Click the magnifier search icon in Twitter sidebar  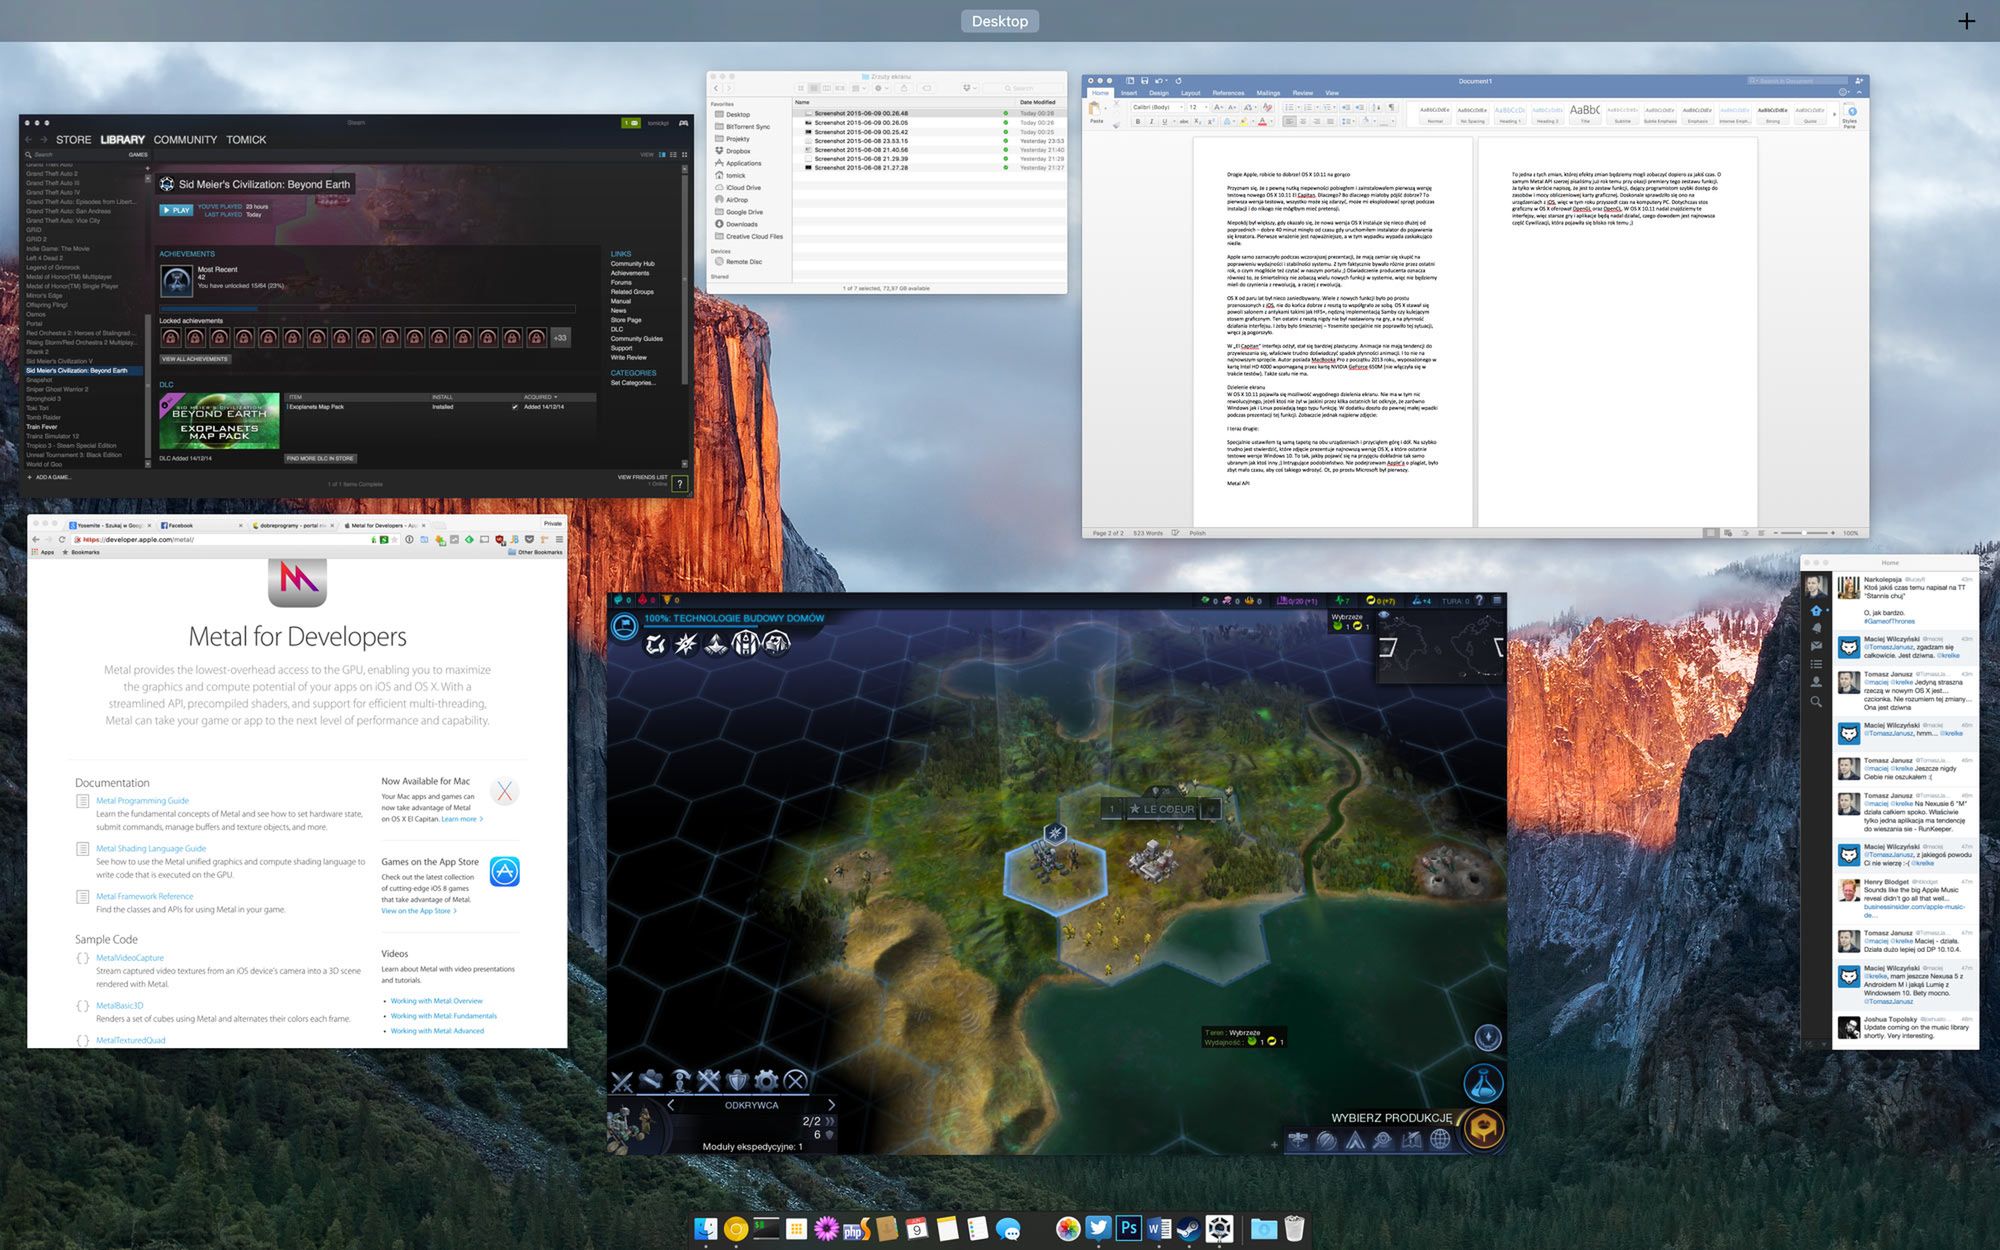(1816, 702)
